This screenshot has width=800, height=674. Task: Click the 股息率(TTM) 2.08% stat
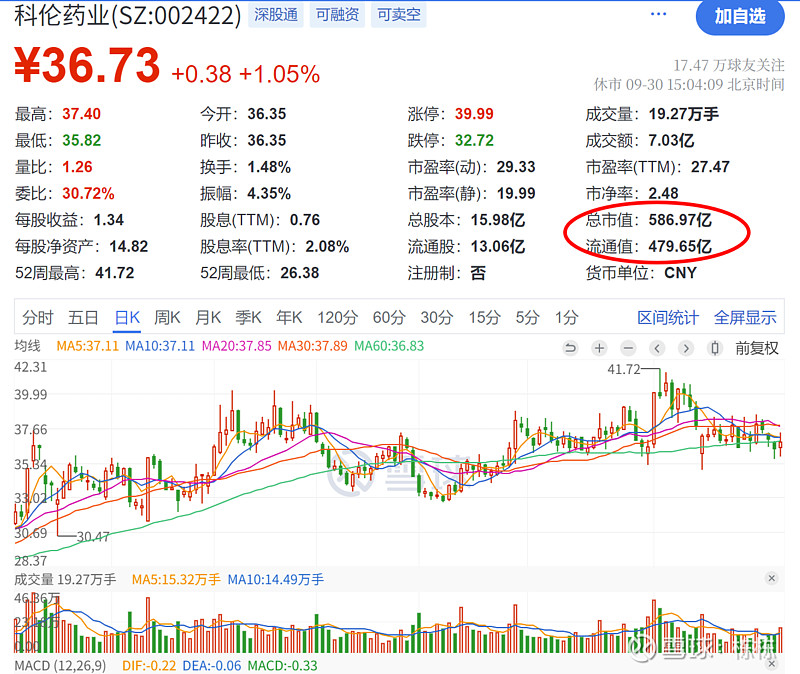pos(274,246)
